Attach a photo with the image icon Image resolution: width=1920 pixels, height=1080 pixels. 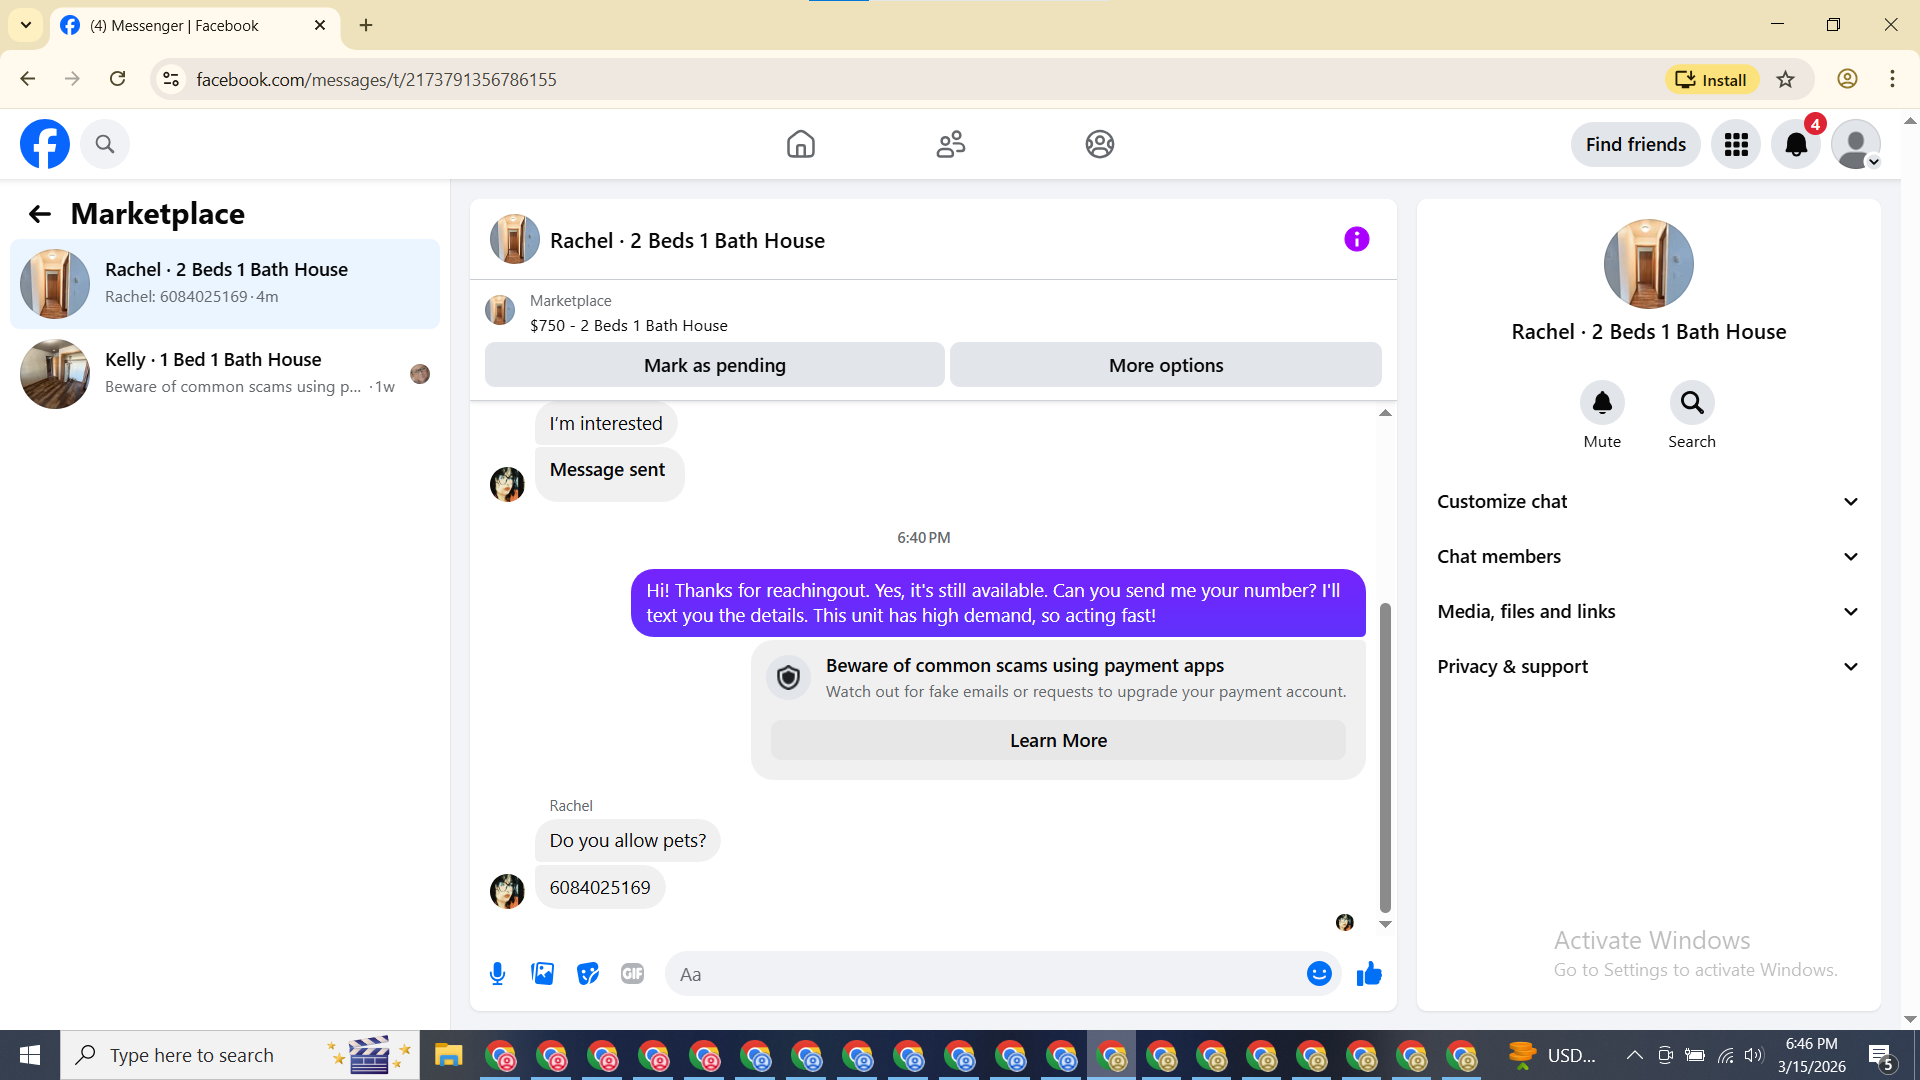pyautogui.click(x=543, y=974)
